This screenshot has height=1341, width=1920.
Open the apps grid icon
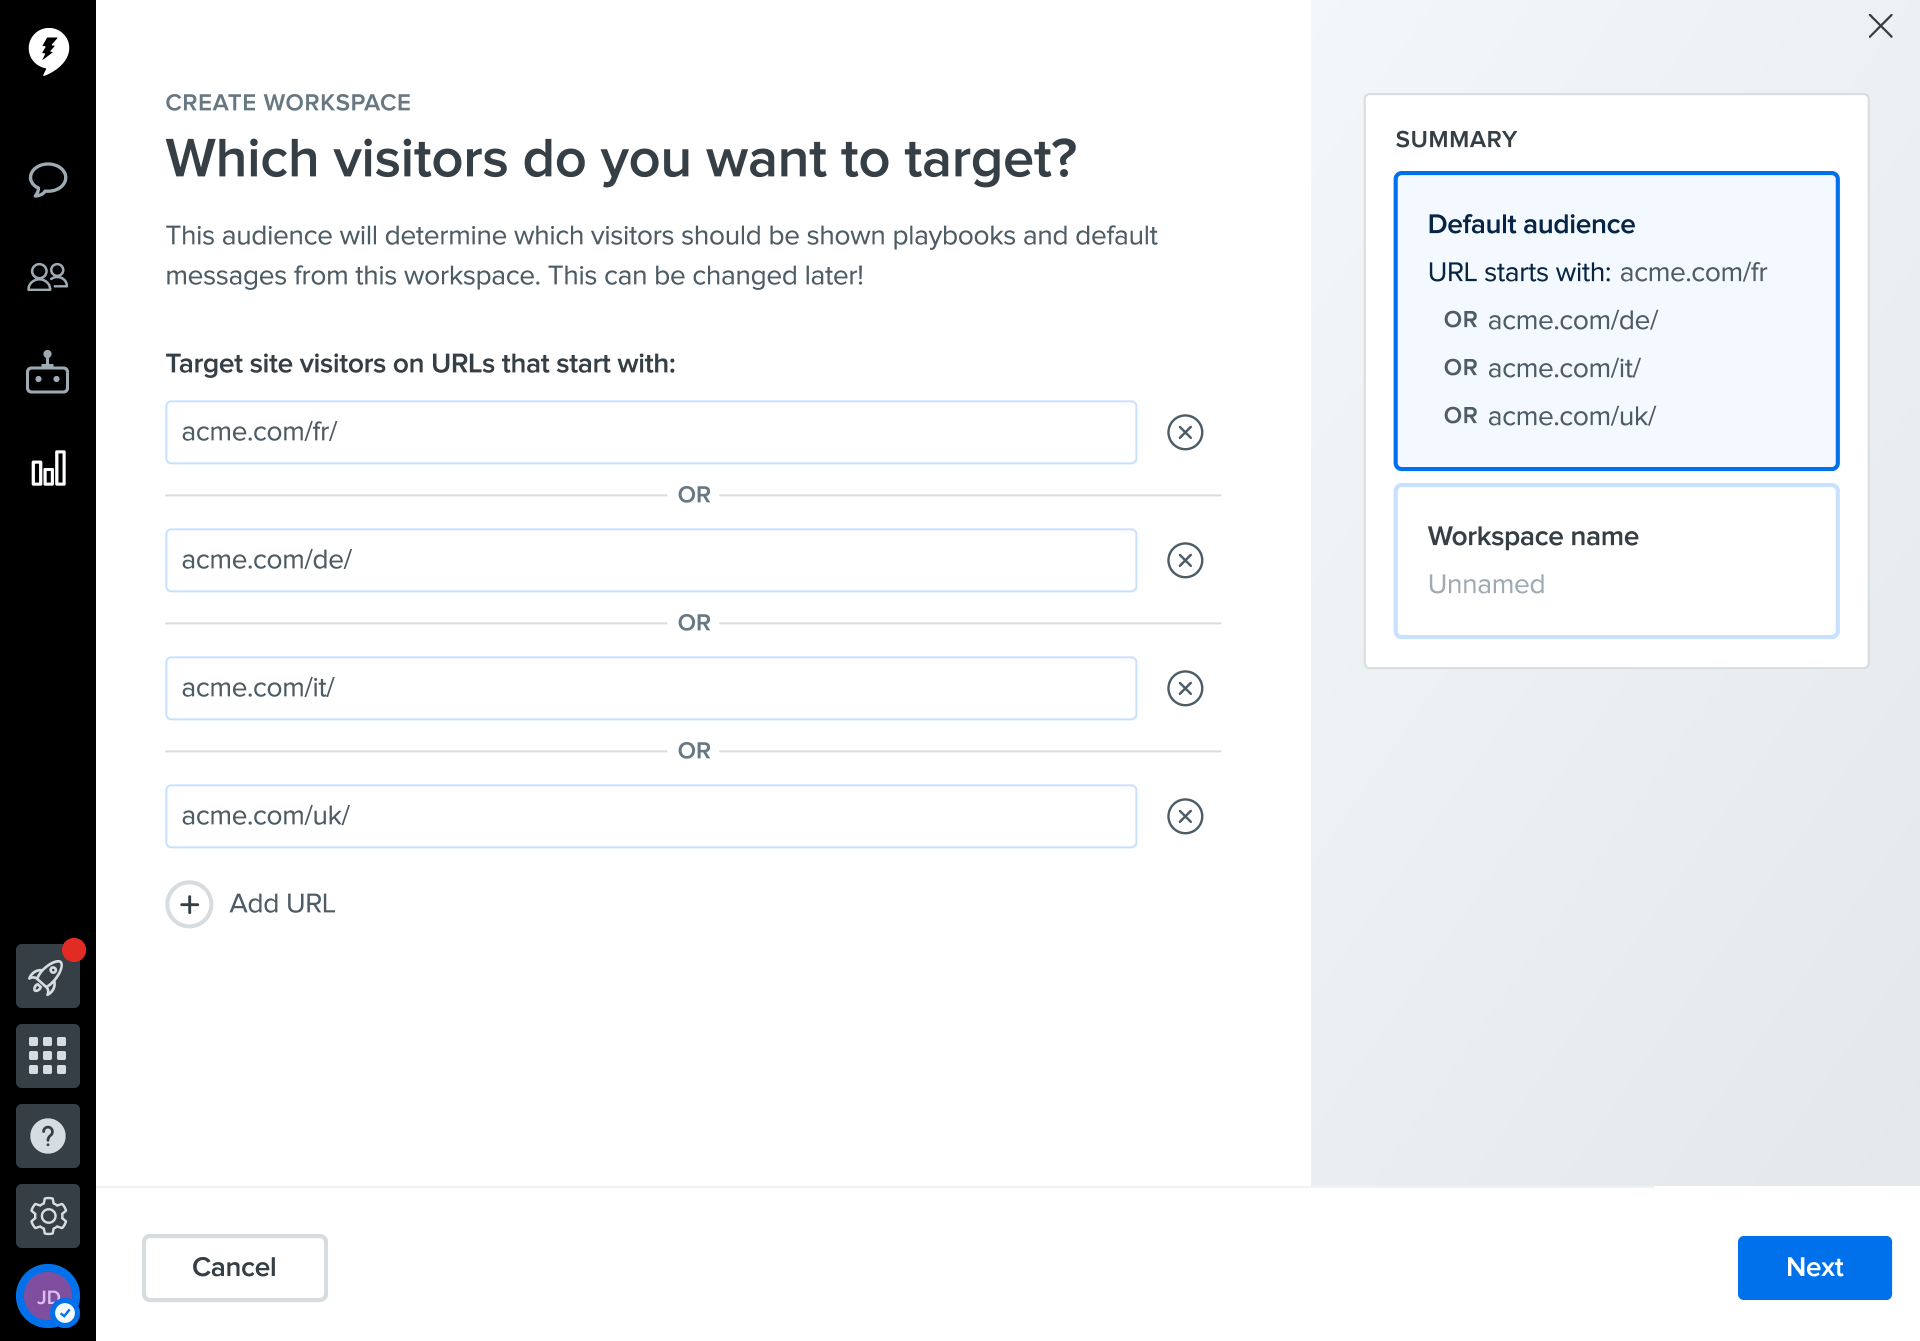(48, 1056)
